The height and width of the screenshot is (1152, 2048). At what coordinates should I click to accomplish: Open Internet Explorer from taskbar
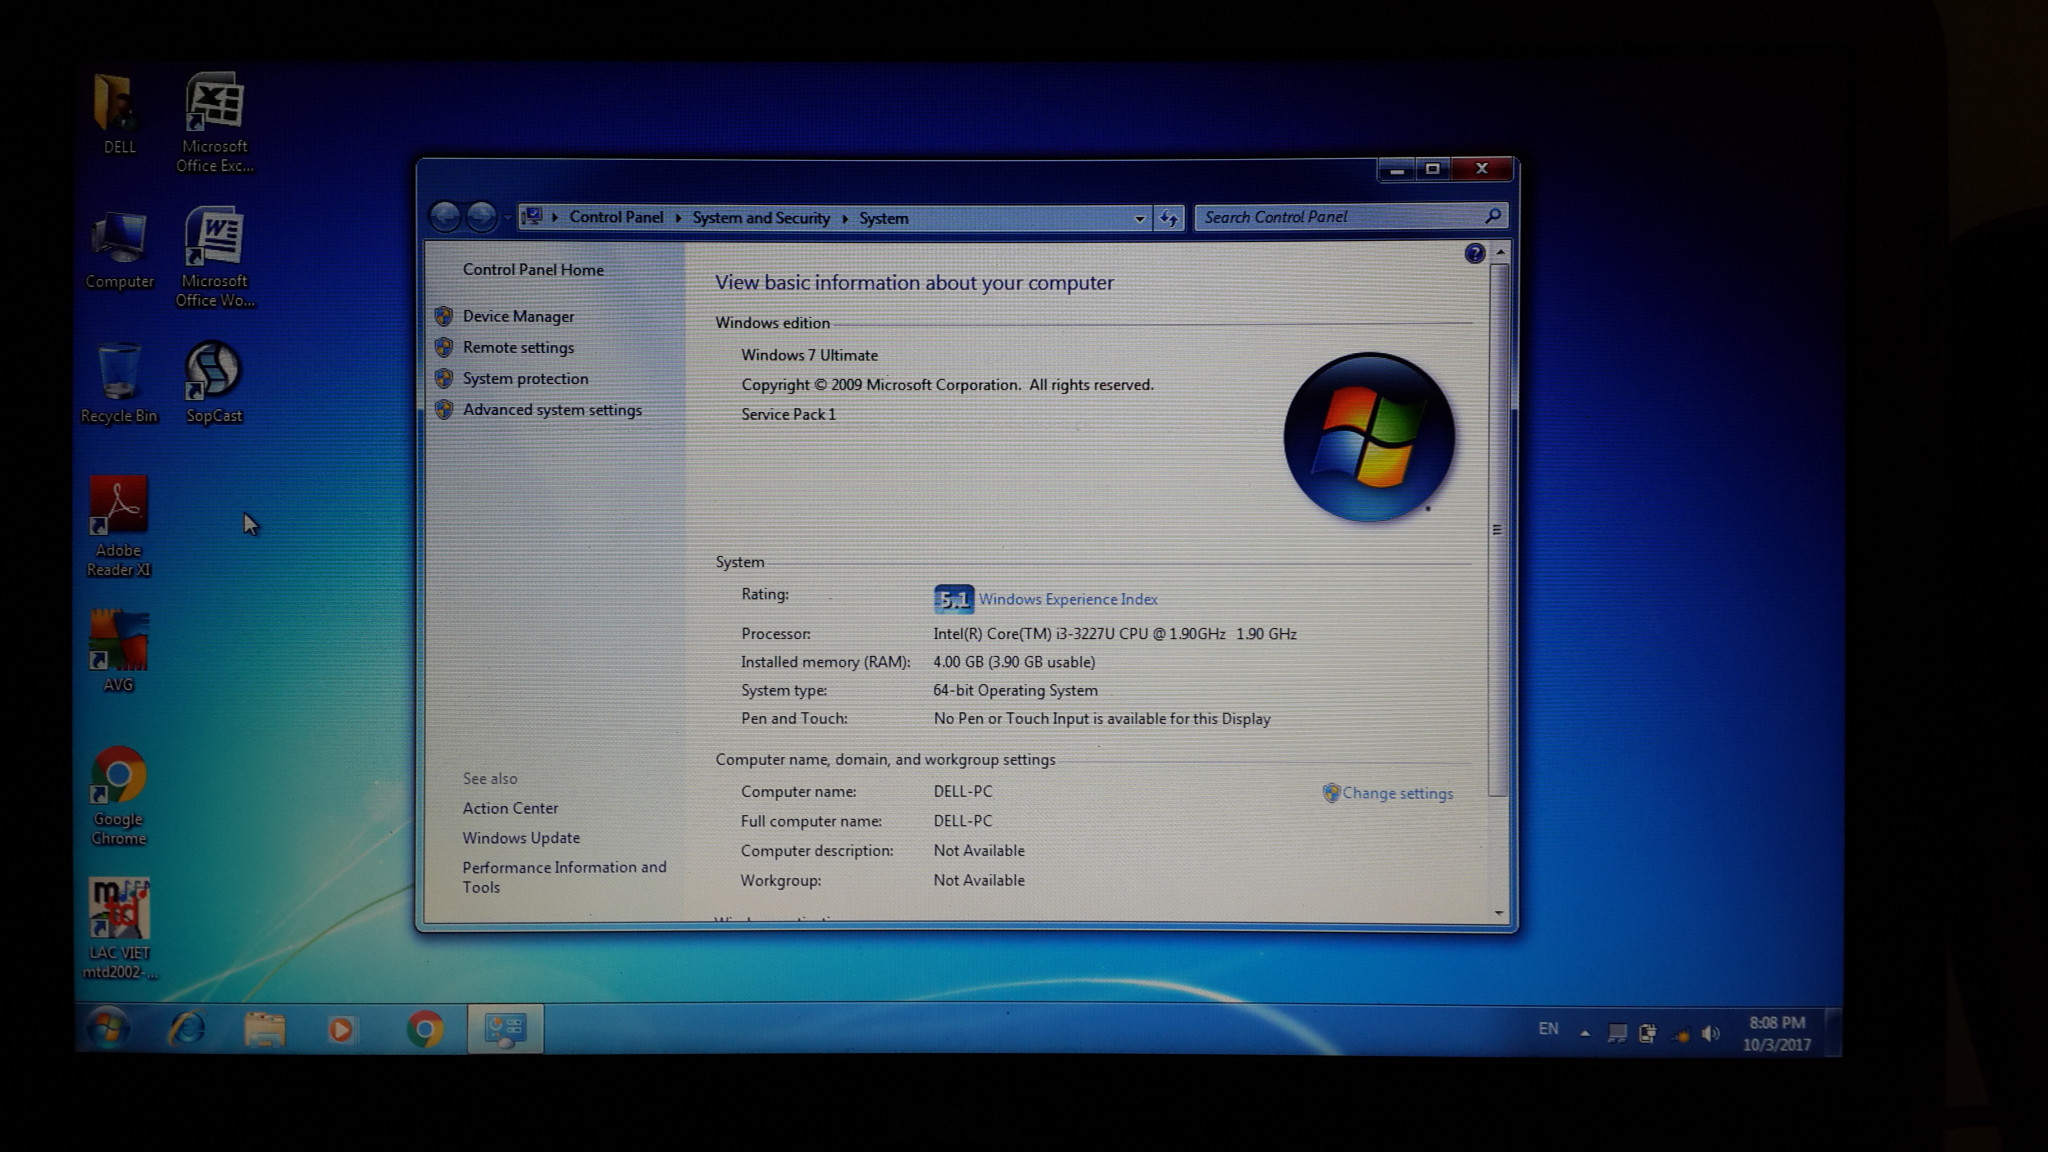click(186, 1028)
